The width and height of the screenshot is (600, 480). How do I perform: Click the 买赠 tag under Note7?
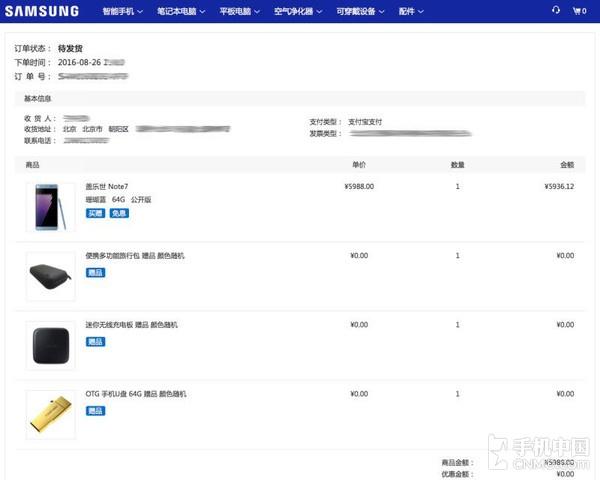click(x=95, y=213)
